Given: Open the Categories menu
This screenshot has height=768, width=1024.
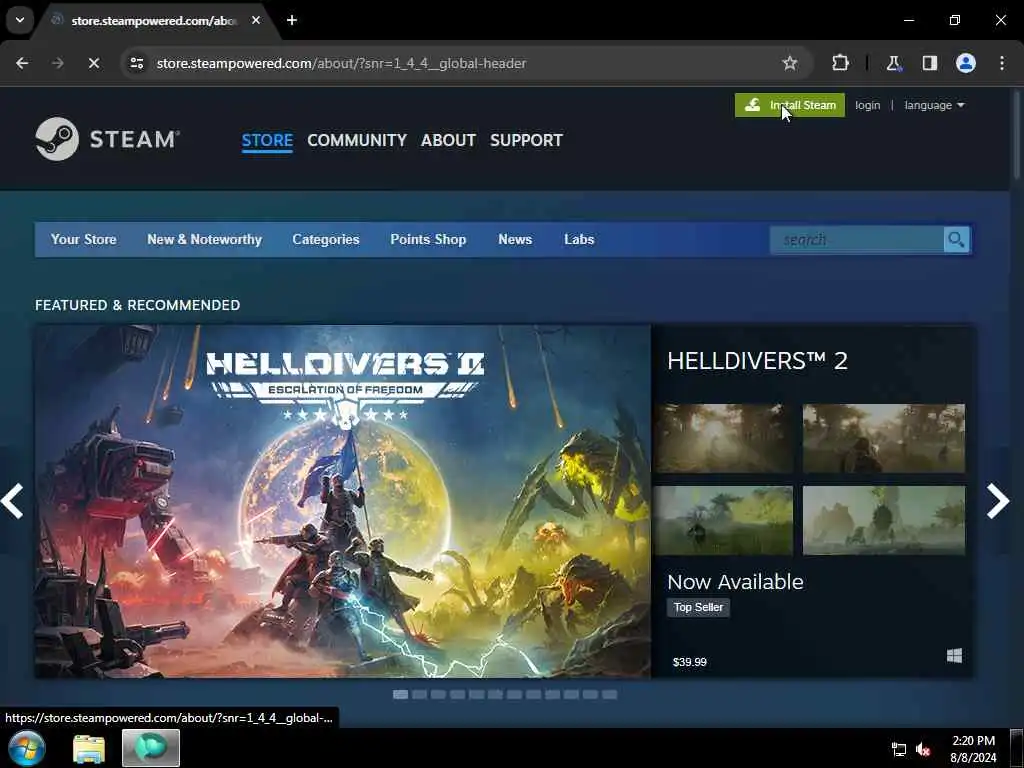Looking at the screenshot, I should 326,240.
